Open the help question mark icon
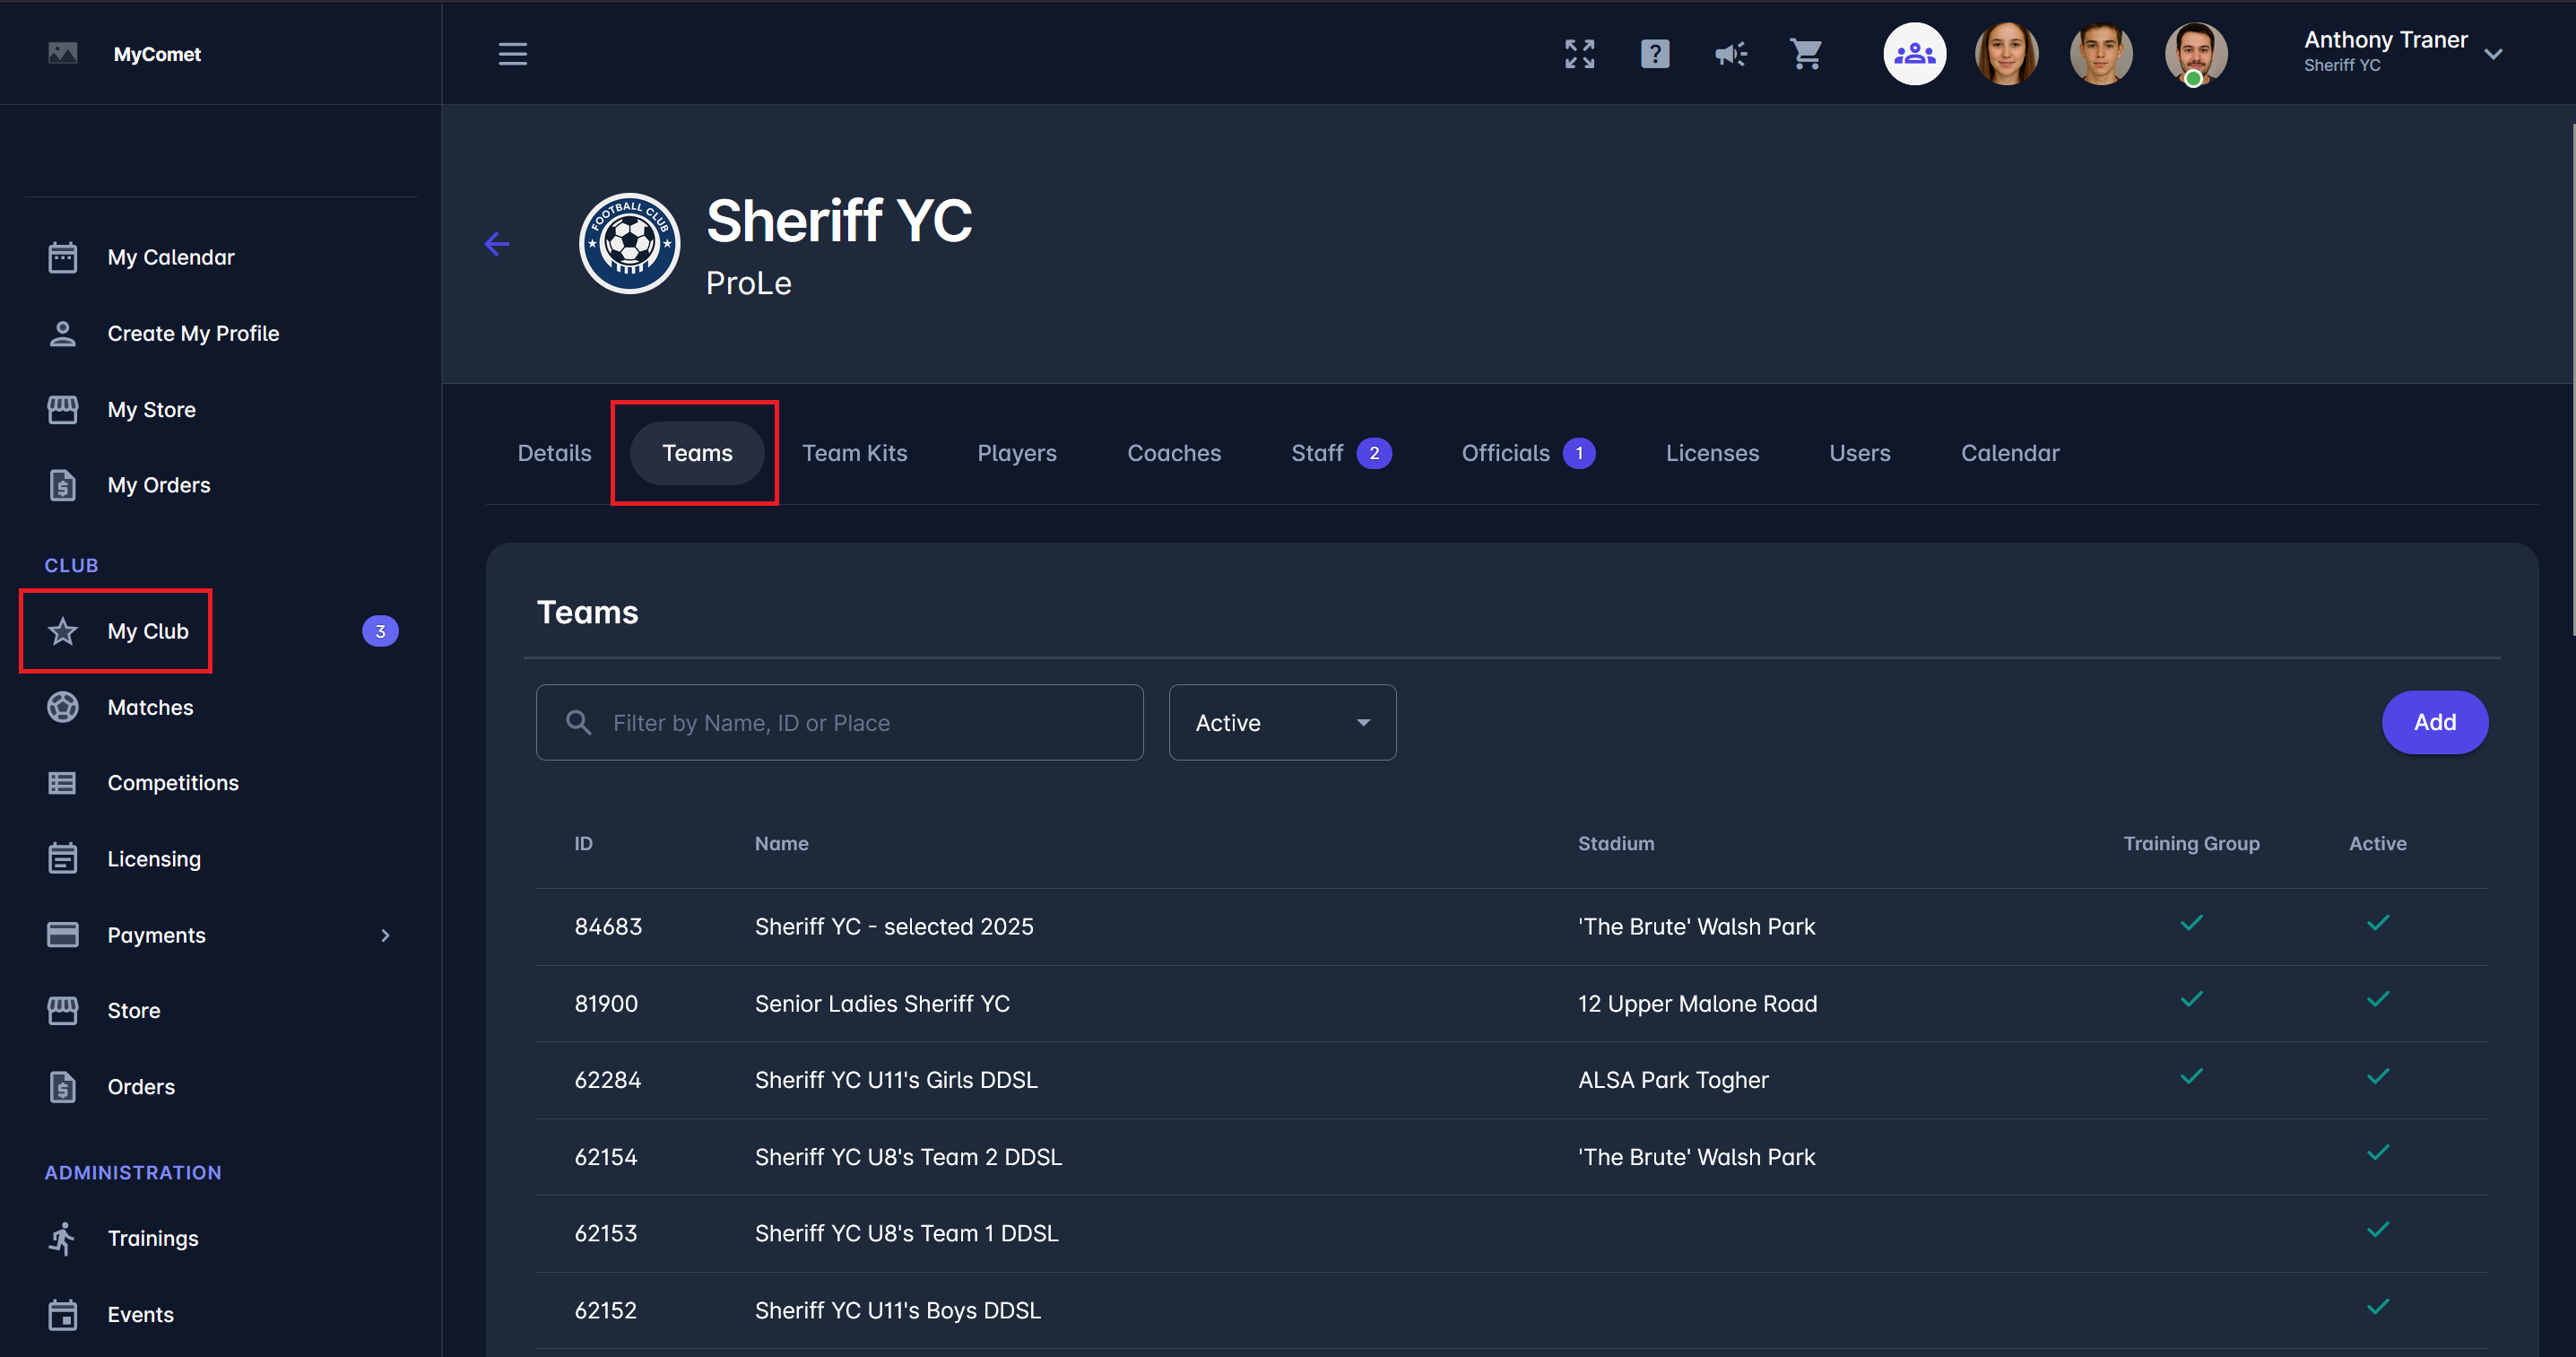Screen dimensions: 2576x1357 coord(1654,54)
